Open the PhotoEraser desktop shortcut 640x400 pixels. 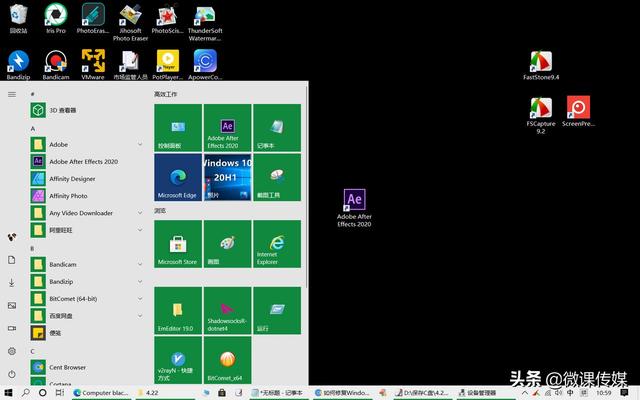pos(93,18)
